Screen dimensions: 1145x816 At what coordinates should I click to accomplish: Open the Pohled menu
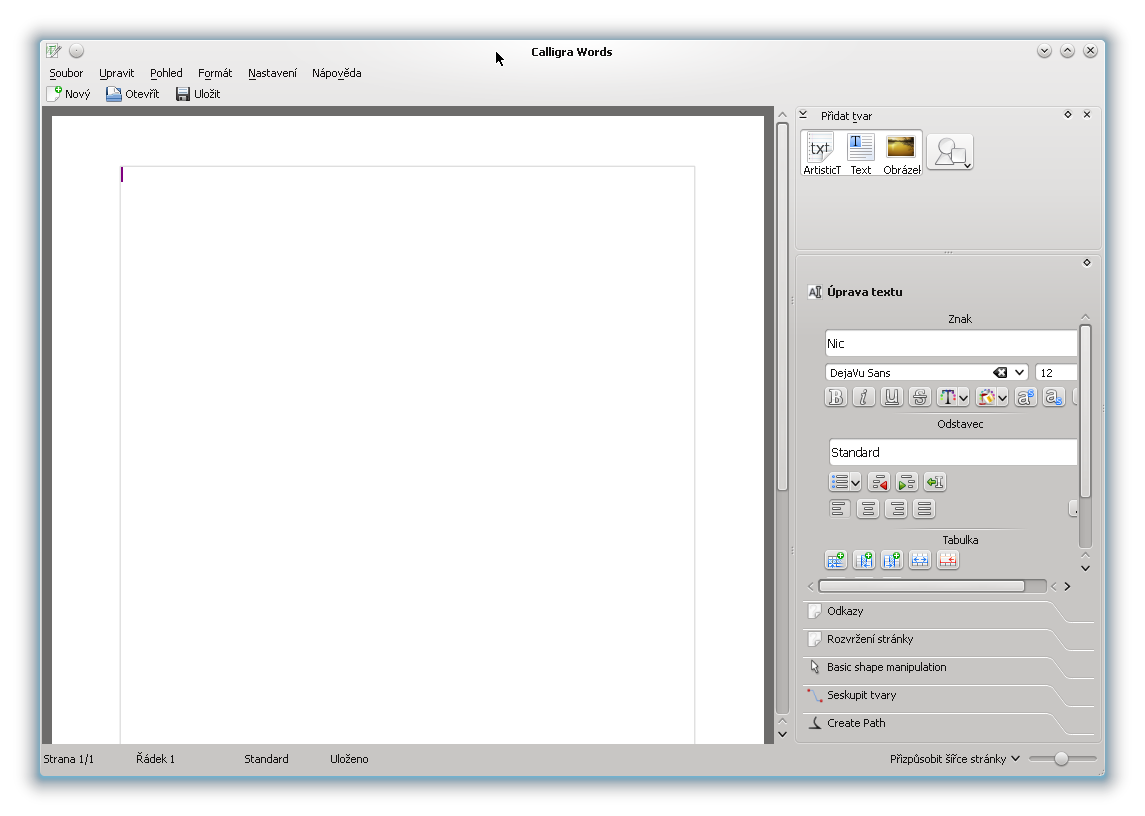pyautogui.click(x=166, y=73)
